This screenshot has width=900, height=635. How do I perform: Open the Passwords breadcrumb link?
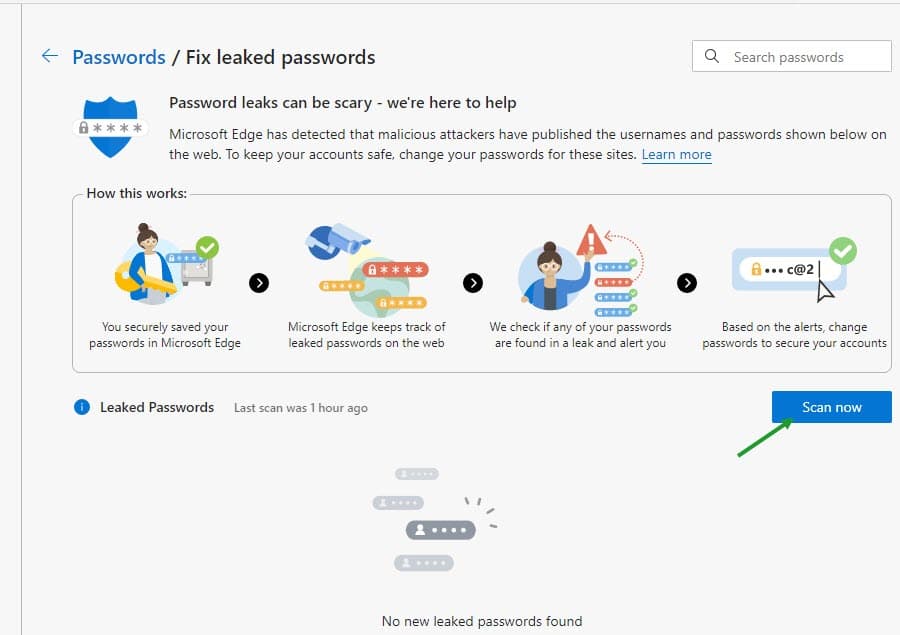[119, 57]
